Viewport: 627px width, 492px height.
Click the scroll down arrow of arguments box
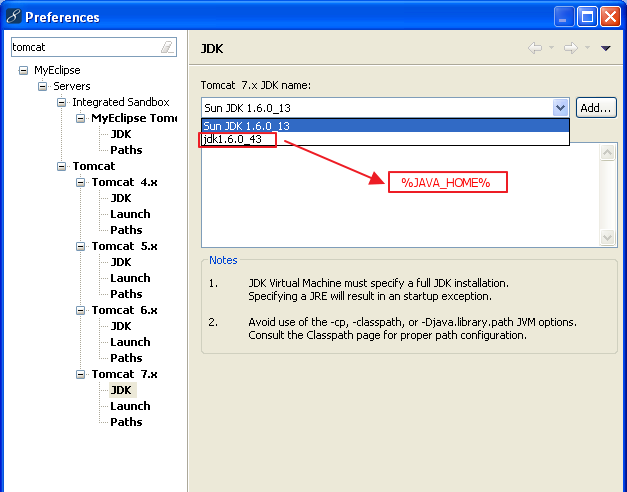[x=607, y=238]
